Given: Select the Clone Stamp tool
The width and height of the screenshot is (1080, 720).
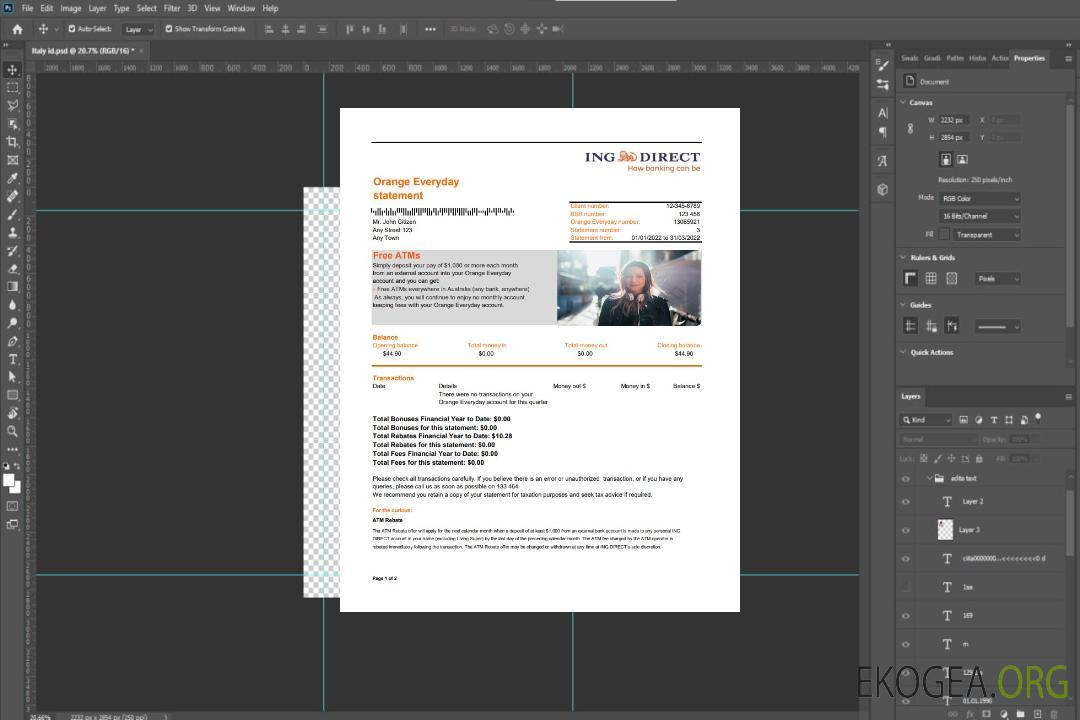Looking at the screenshot, I should [12, 232].
